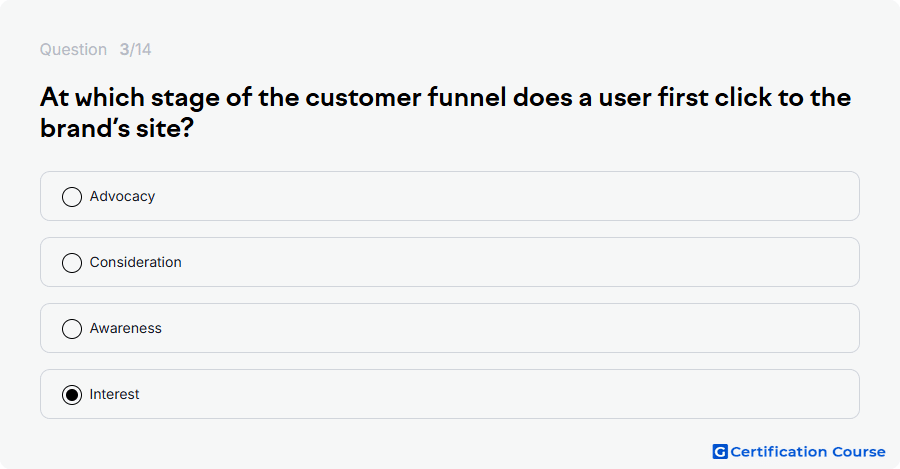Click empty space inside the Awareness option card
The height and width of the screenshot is (469, 900).
click(511, 328)
